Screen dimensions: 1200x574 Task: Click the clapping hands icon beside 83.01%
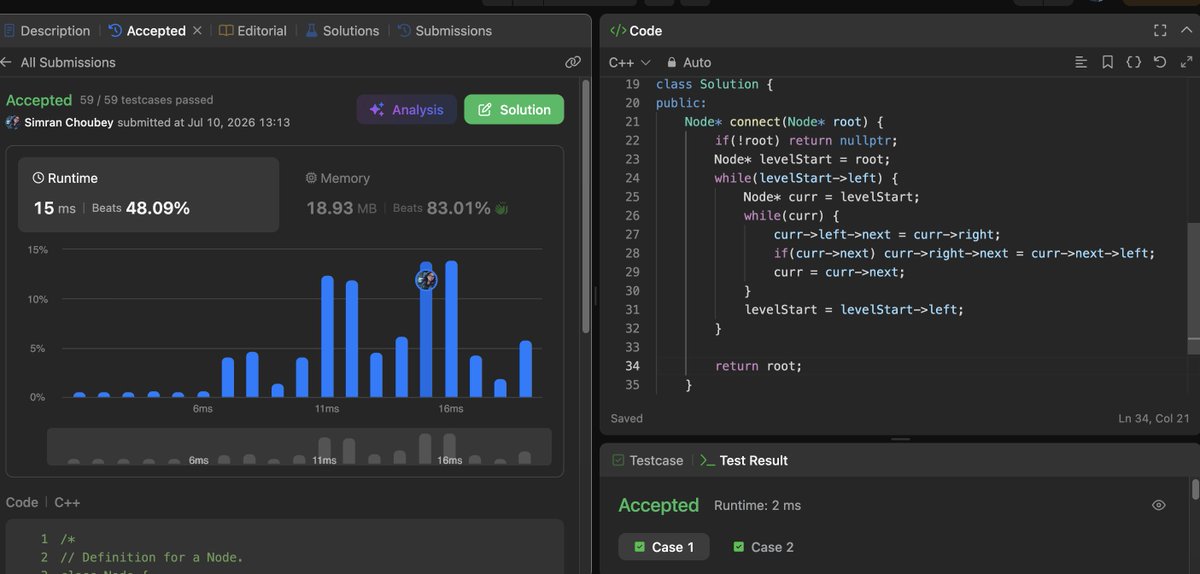[502, 208]
